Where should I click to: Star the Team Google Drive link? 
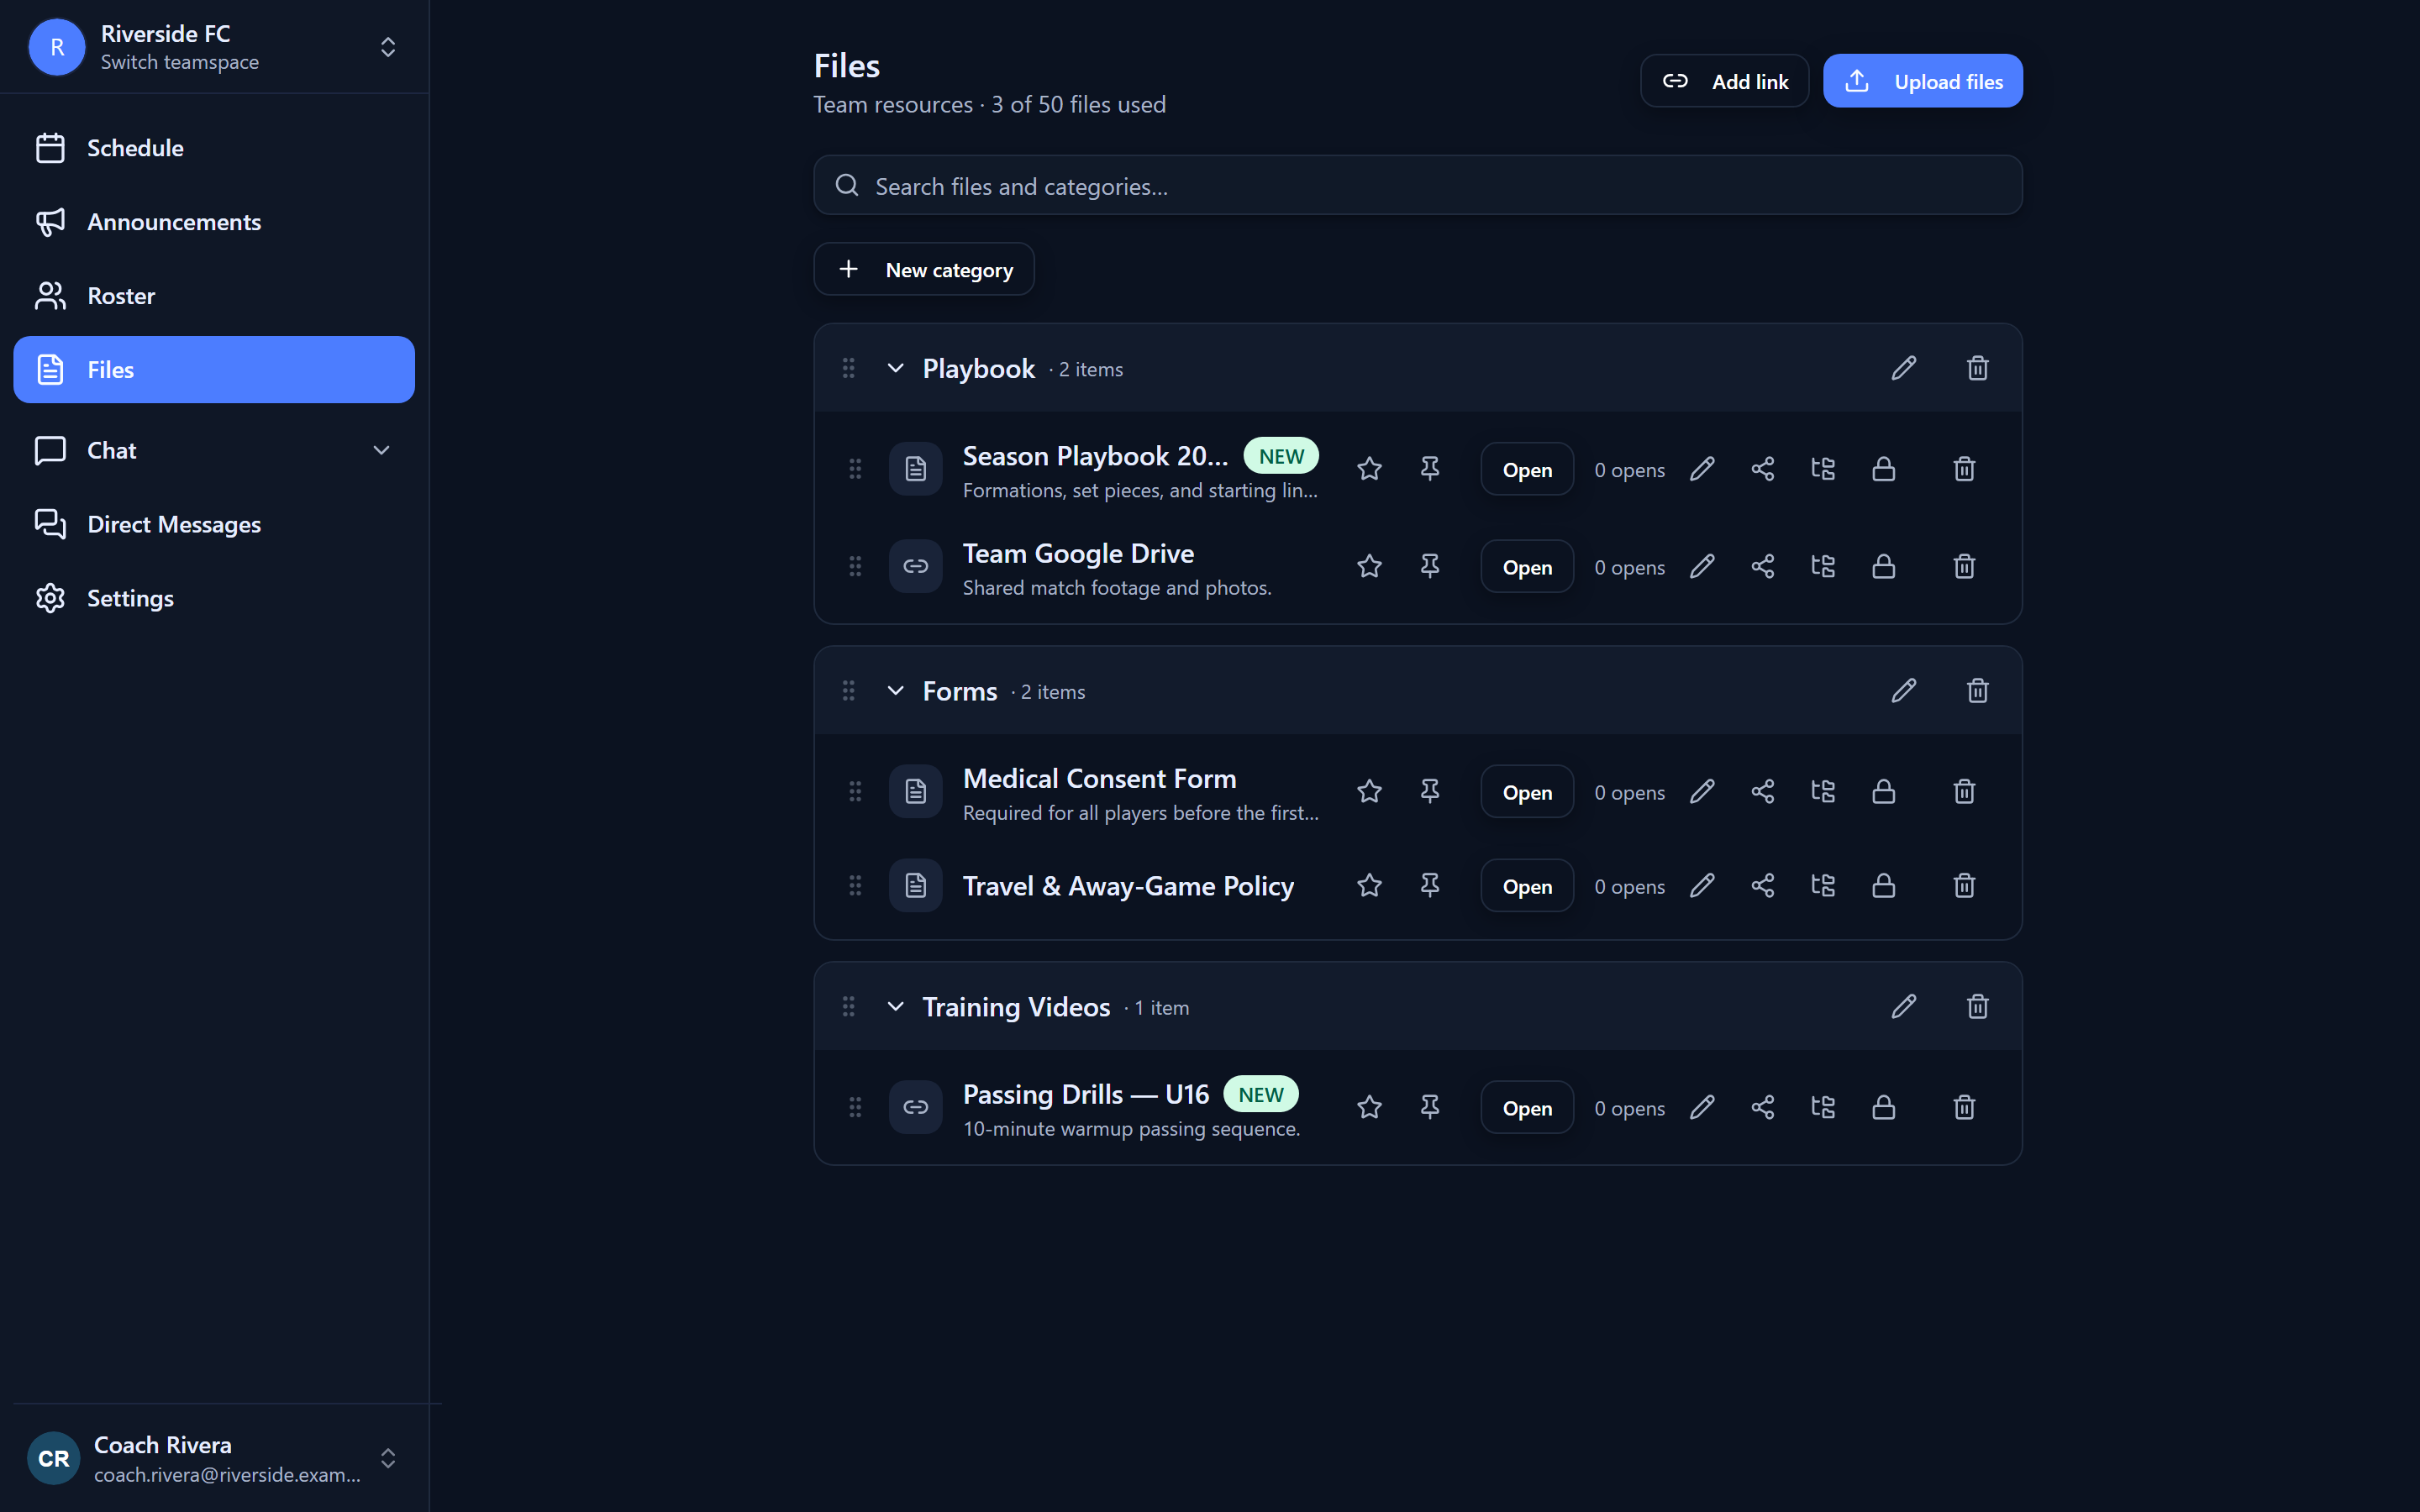(1369, 567)
